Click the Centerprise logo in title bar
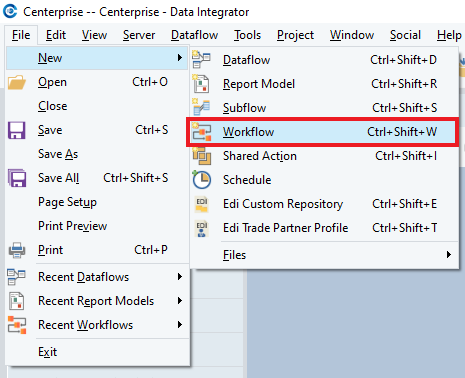Screen dimensions: 465x378 pyautogui.click(x=10, y=11)
